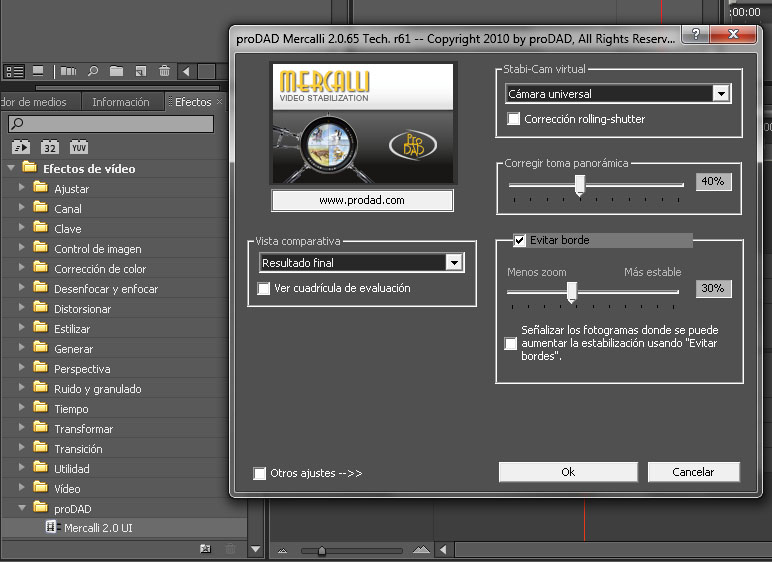Screen dimensions: 772x562
Task: Click the help question mark button
Action: 696,34
